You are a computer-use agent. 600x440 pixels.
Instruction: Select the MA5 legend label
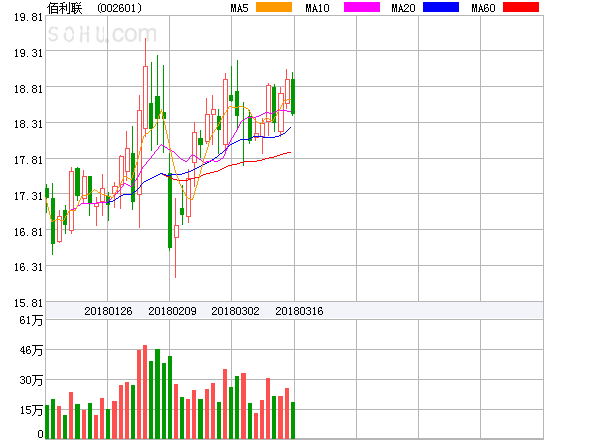(x=239, y=8)
